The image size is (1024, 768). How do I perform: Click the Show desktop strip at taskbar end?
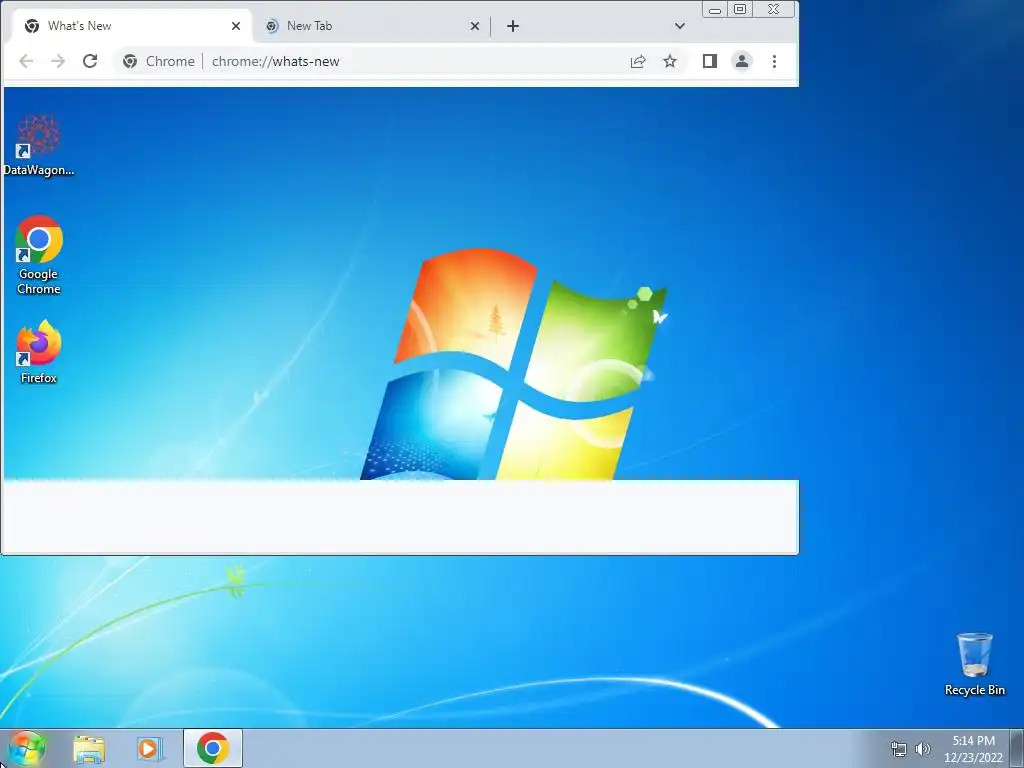[1017, 748]
